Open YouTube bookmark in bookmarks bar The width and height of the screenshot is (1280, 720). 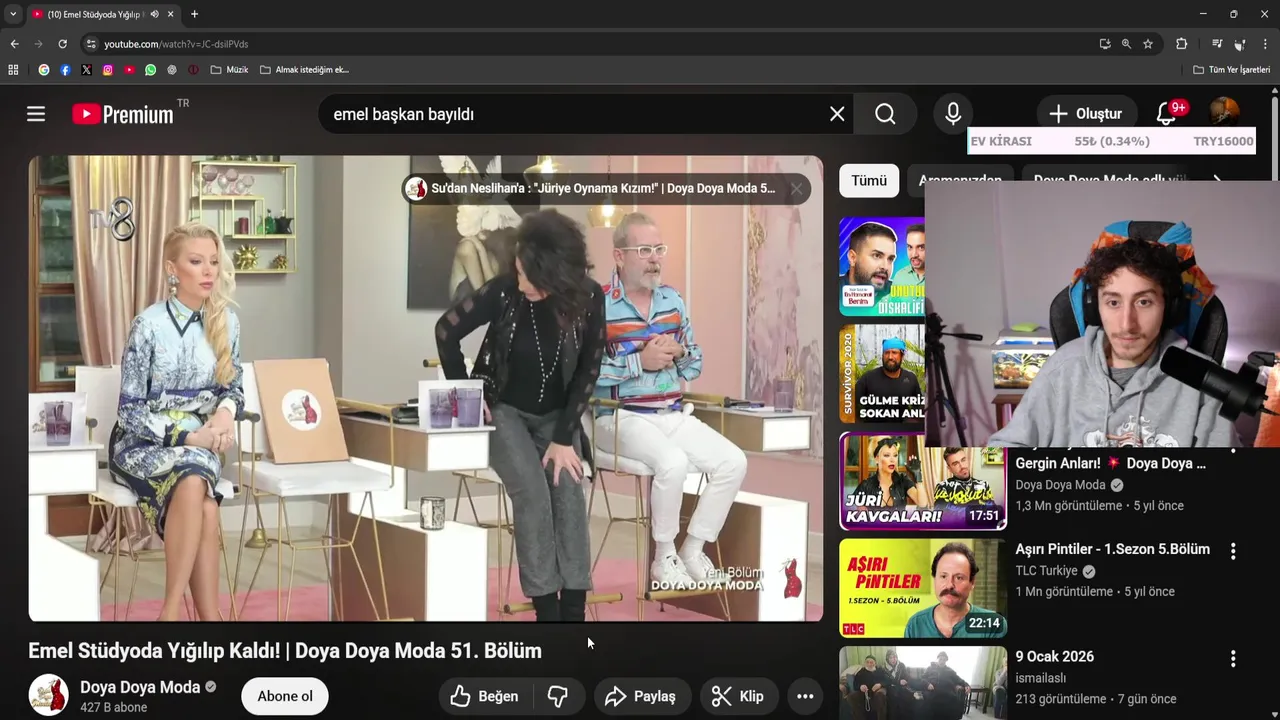[129, 70]
